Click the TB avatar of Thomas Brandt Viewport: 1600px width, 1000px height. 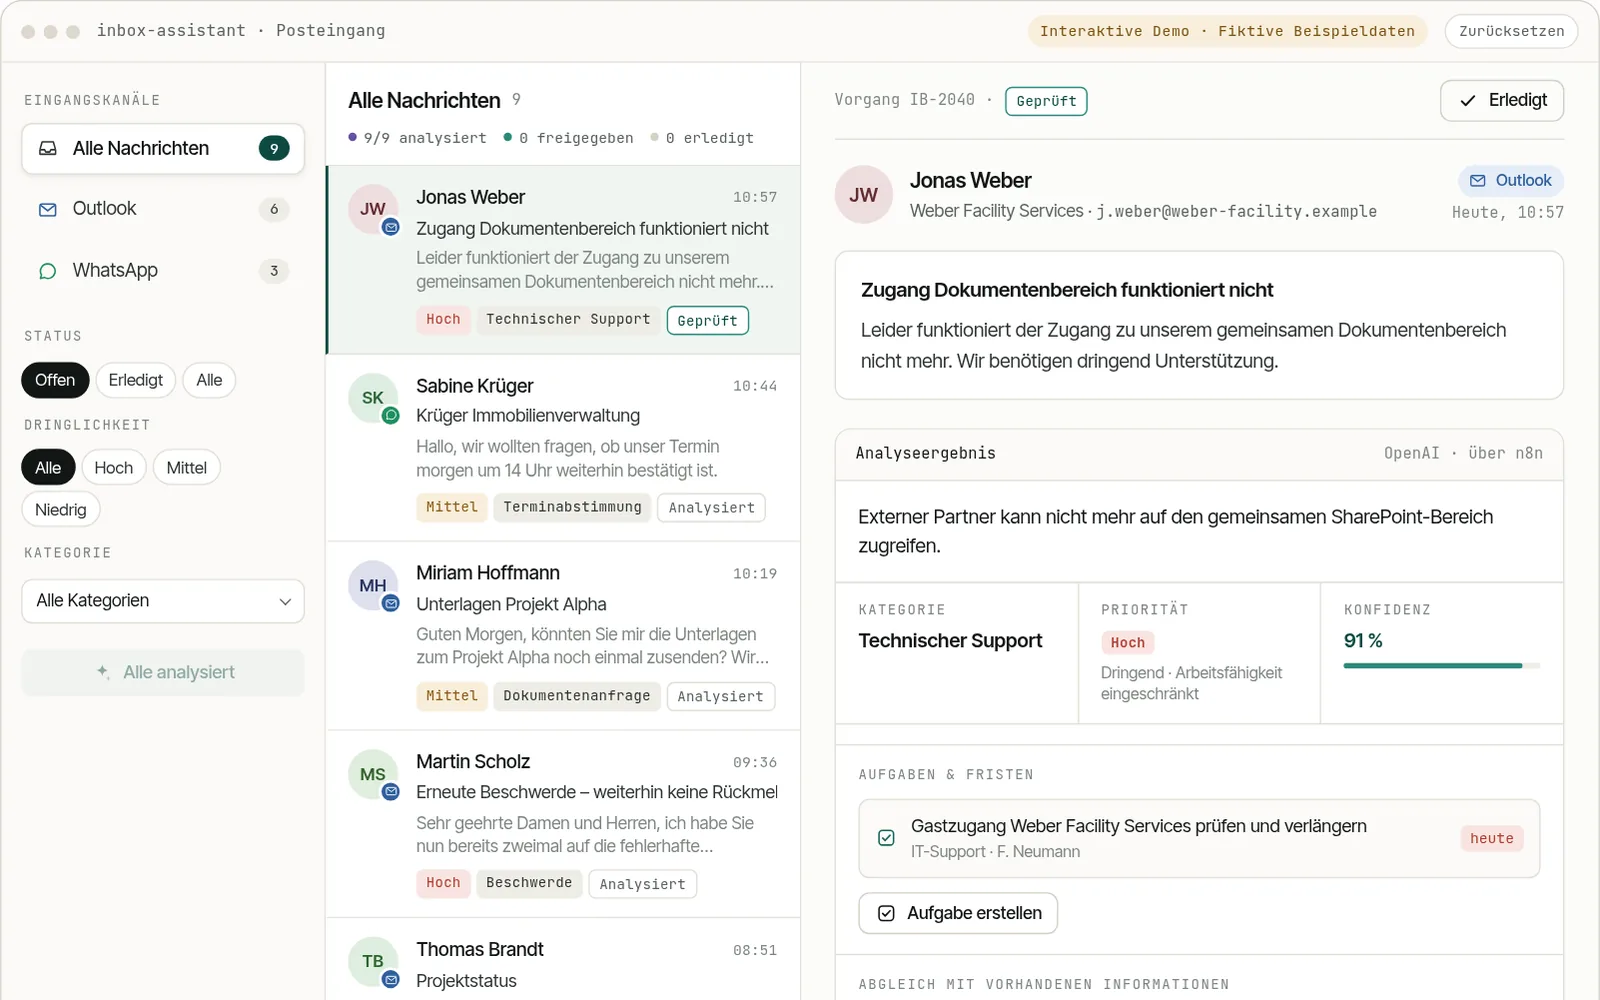pos(373,961)
